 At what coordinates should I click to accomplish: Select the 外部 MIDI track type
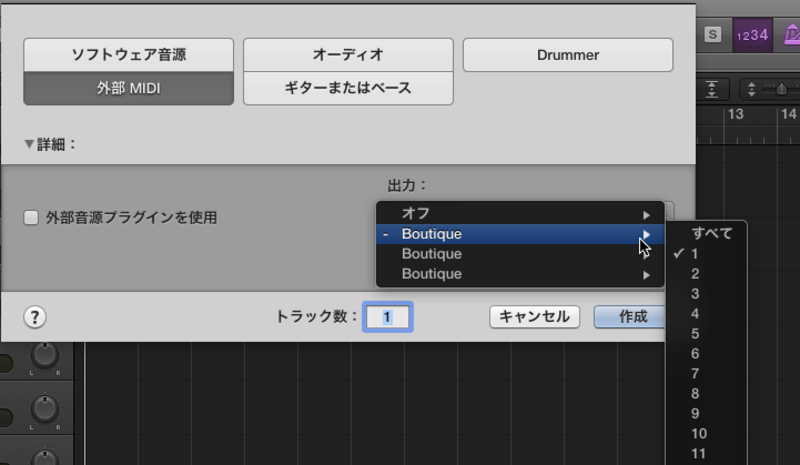[128, 88]
